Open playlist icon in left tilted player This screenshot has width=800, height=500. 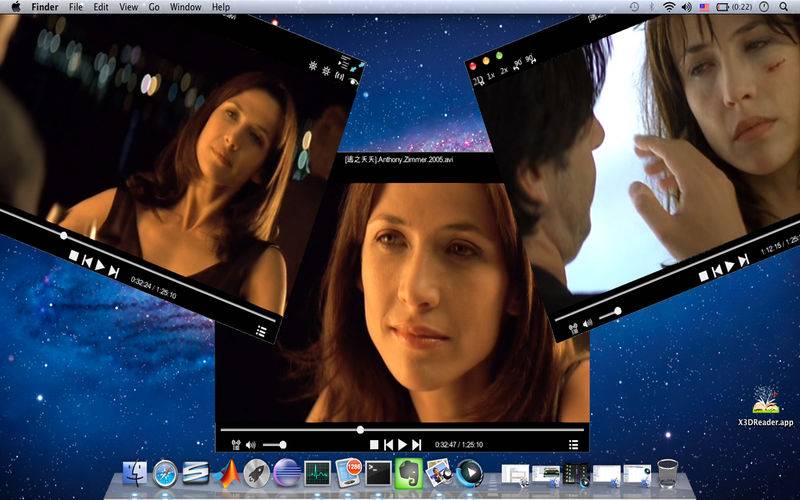(x=261, y=331)
